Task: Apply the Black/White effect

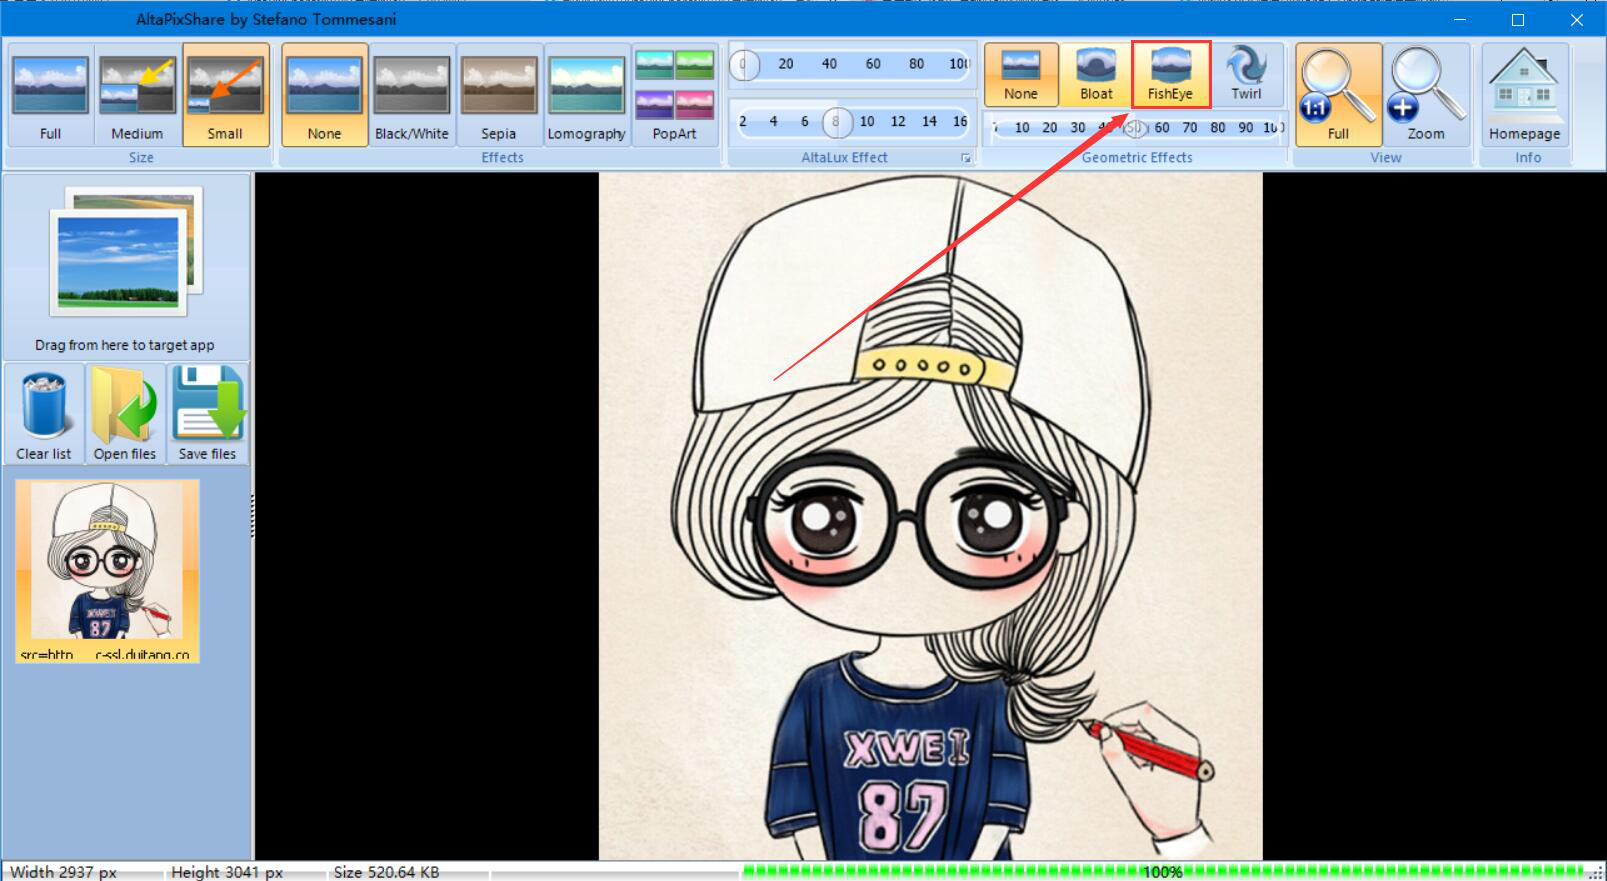Action: click(411, 96)
